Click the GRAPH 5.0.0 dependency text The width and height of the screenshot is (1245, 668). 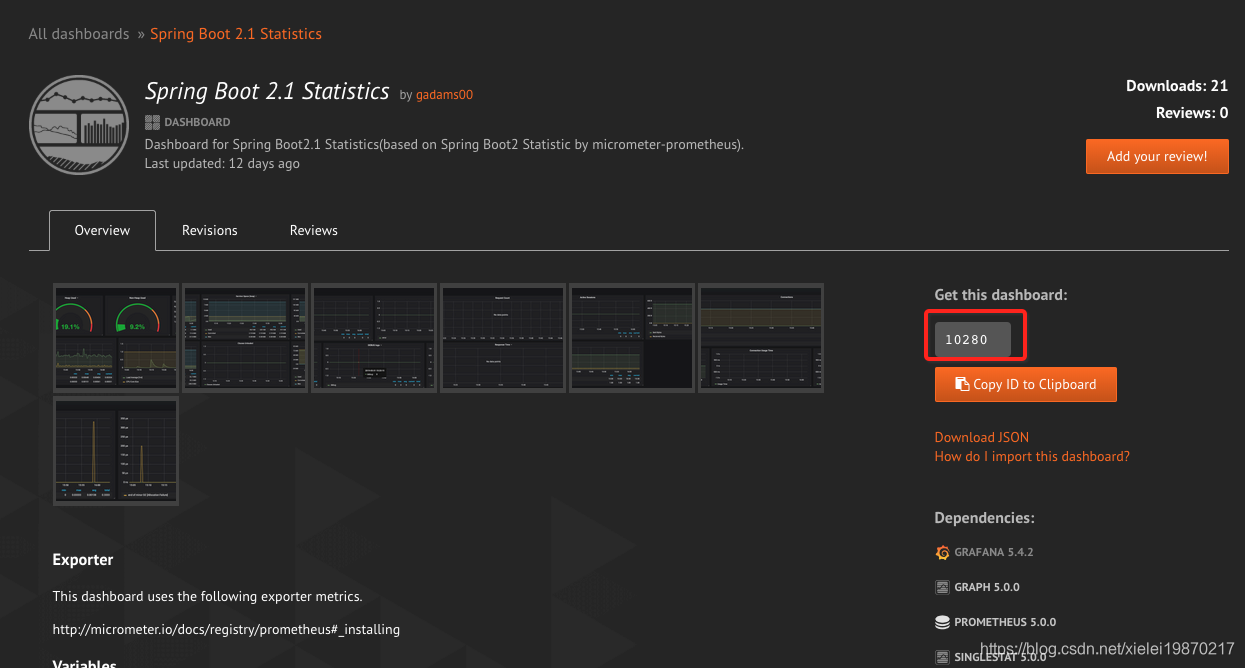tap(987, 587)
